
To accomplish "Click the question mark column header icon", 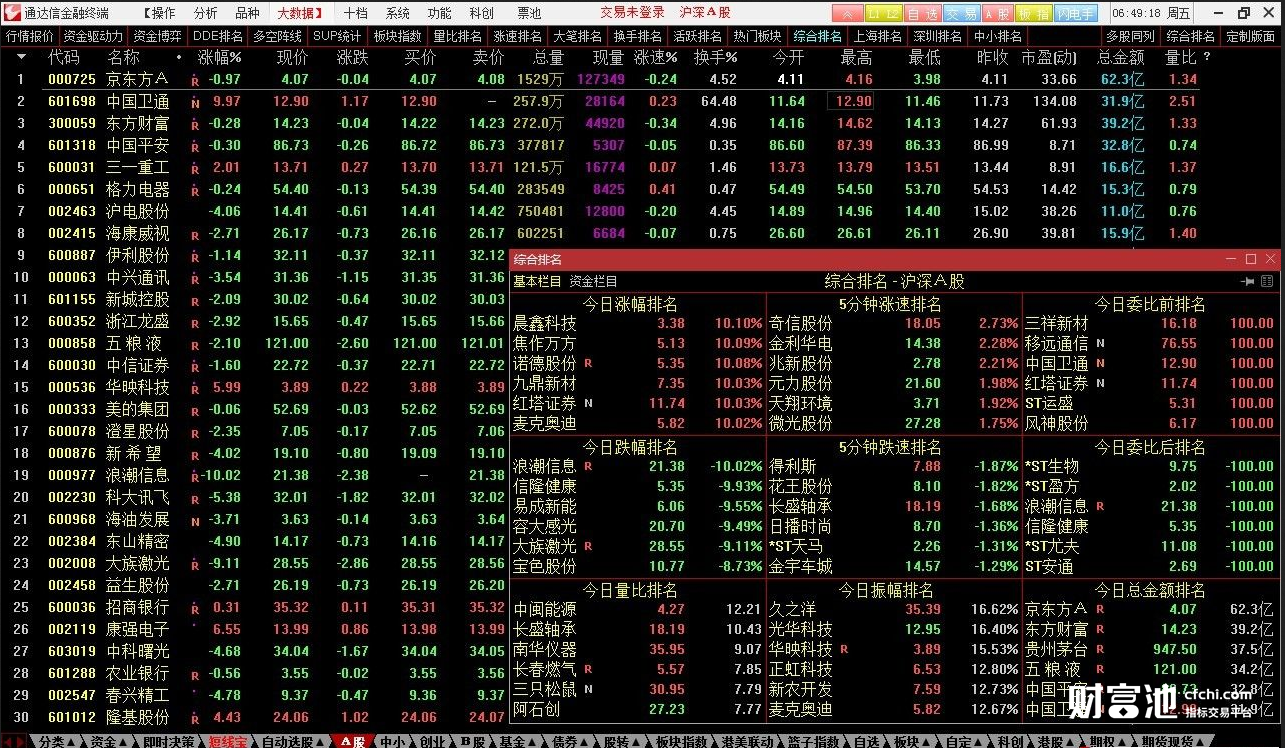I will pyautogui.click(x=1207, y=57).
